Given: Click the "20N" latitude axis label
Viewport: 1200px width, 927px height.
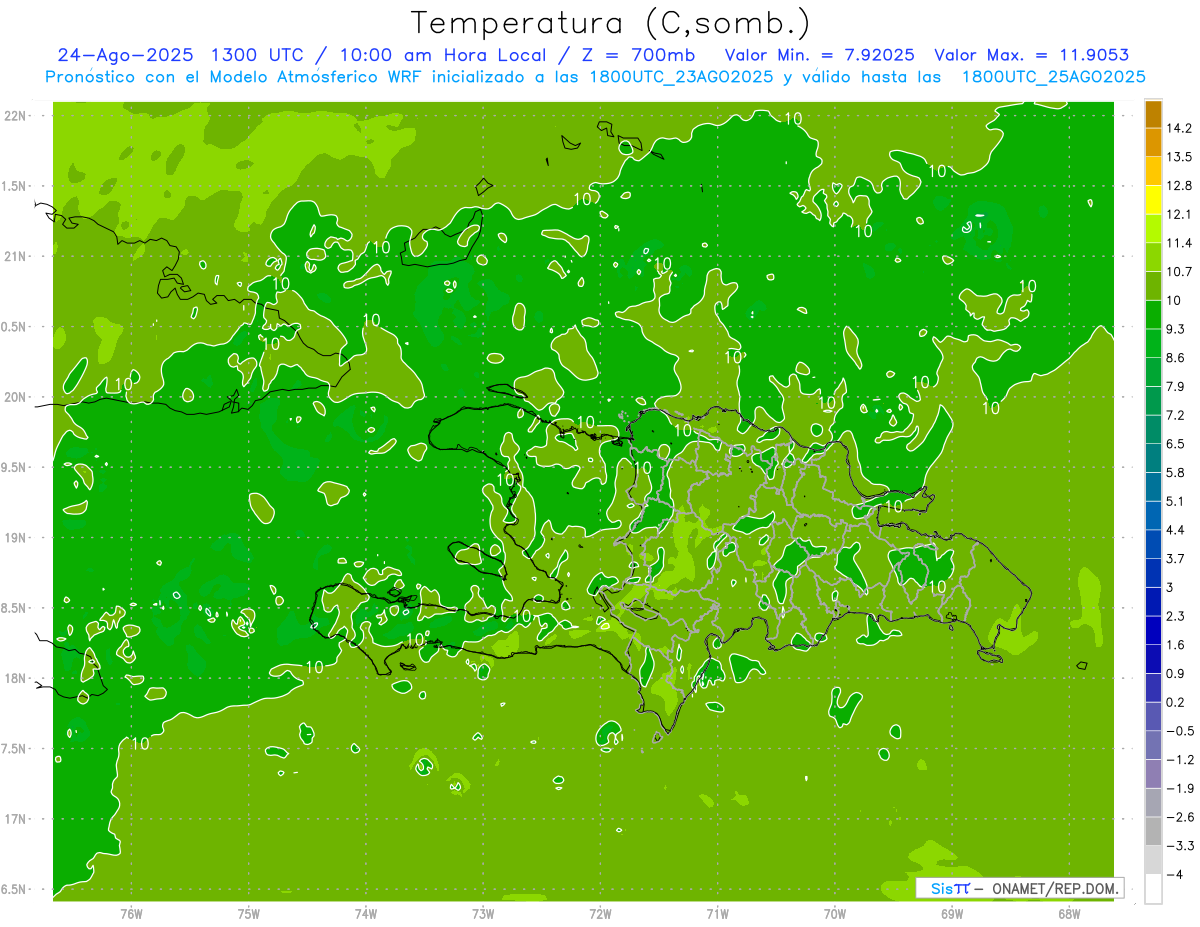Looking at the screenshot, I should [17, 397].
